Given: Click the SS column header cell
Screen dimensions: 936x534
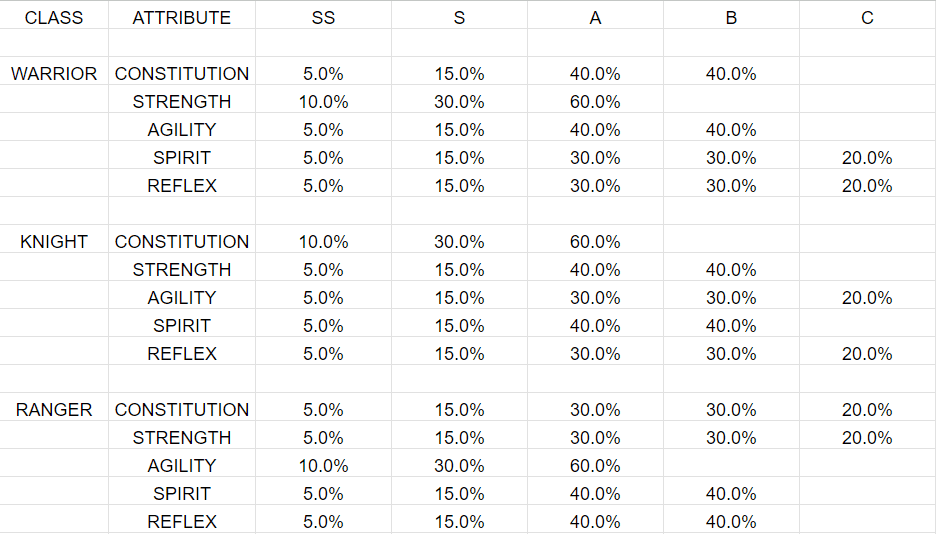Looking at the screenshot, I should pyautogui.click(x=323, y=17).
